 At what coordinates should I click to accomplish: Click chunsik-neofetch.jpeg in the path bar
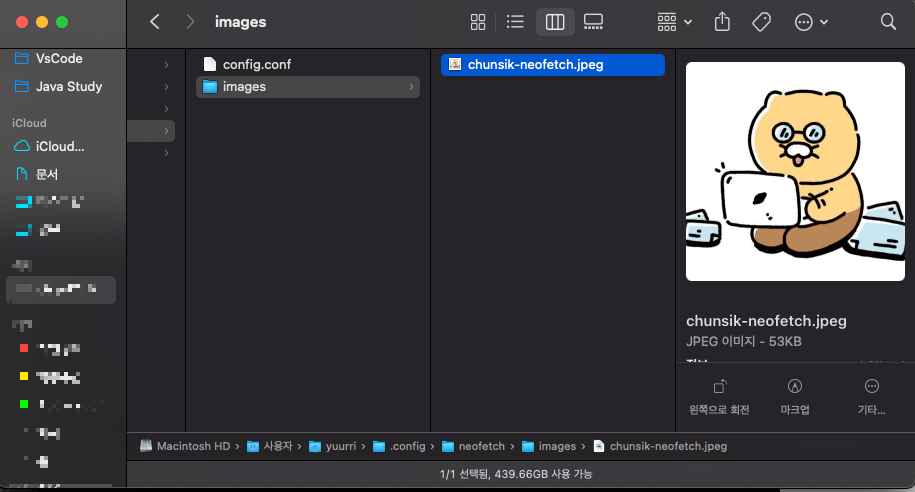click(660, 446)
